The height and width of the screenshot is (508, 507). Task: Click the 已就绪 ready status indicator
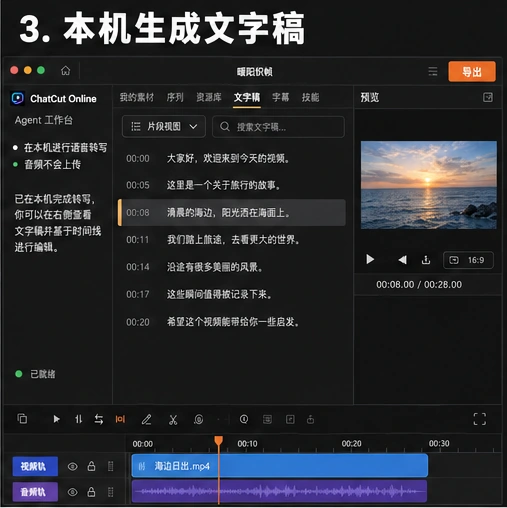35,374
